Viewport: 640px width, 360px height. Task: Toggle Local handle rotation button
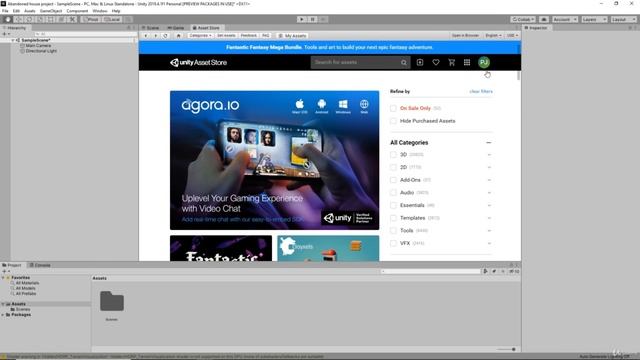pos(111,19)
